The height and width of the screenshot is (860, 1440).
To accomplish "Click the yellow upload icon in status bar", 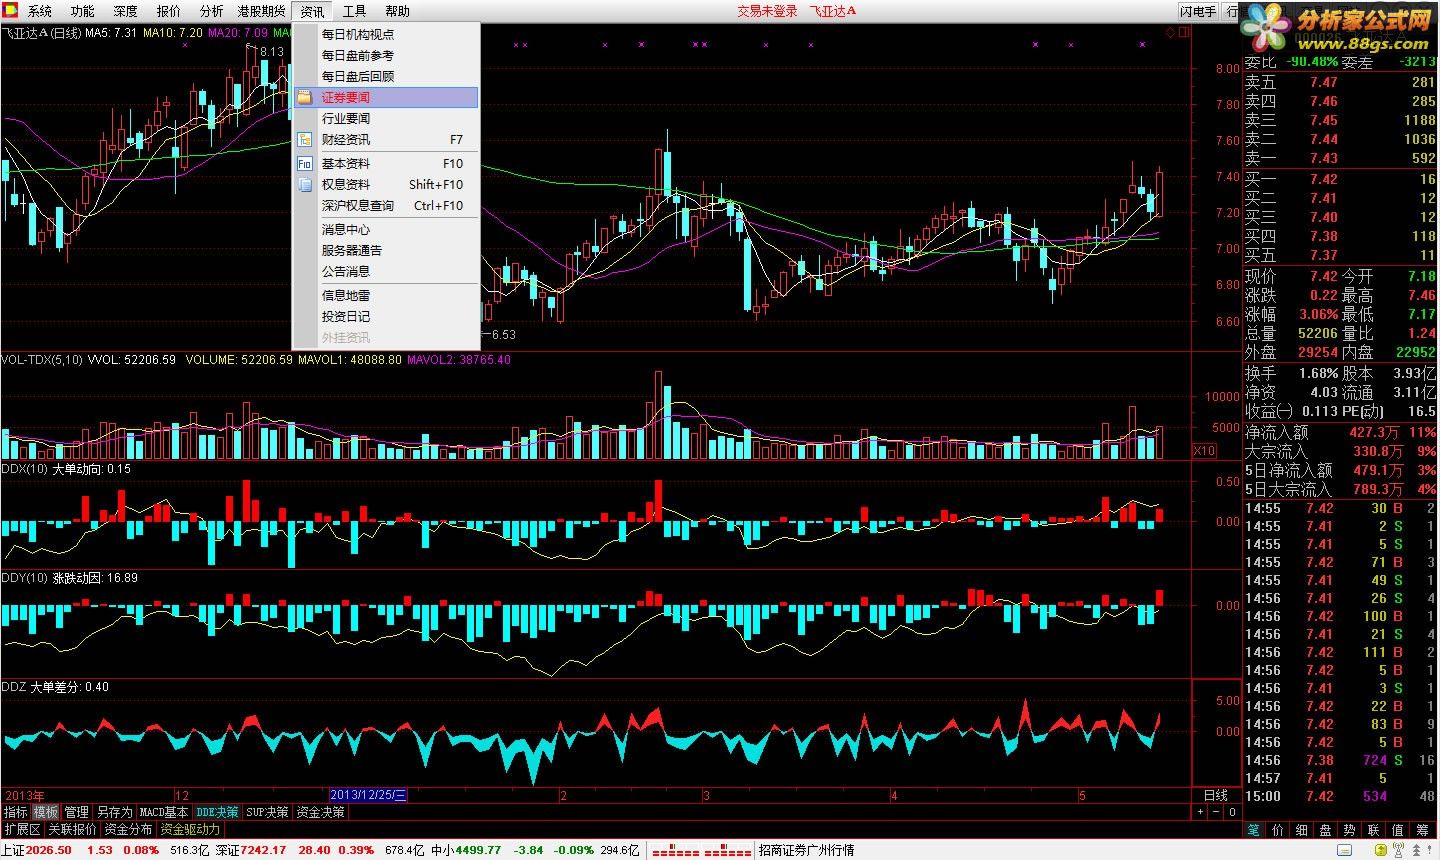I will pyautogui.click(x=1381, y=850).
